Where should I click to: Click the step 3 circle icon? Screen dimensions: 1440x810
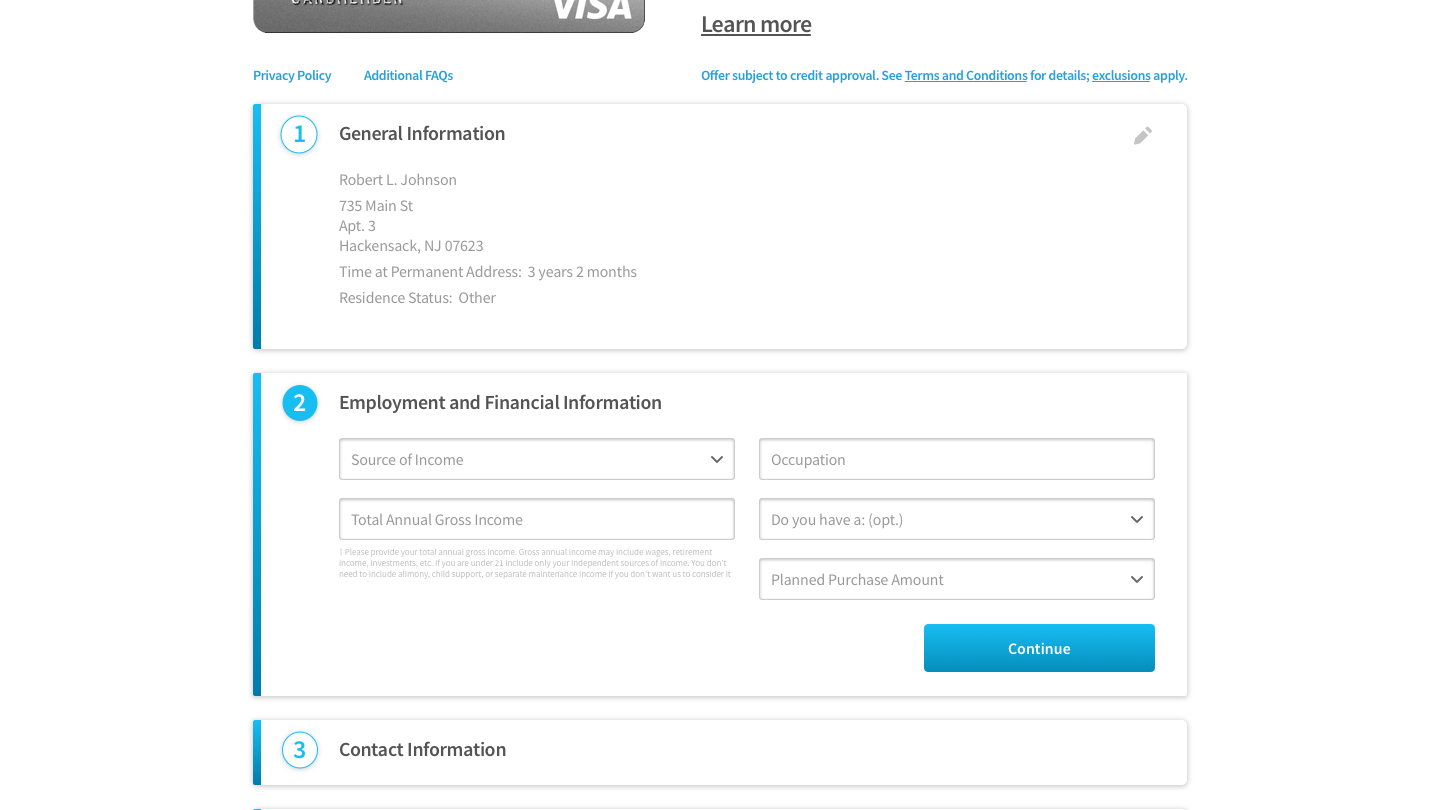click(300, 750)
